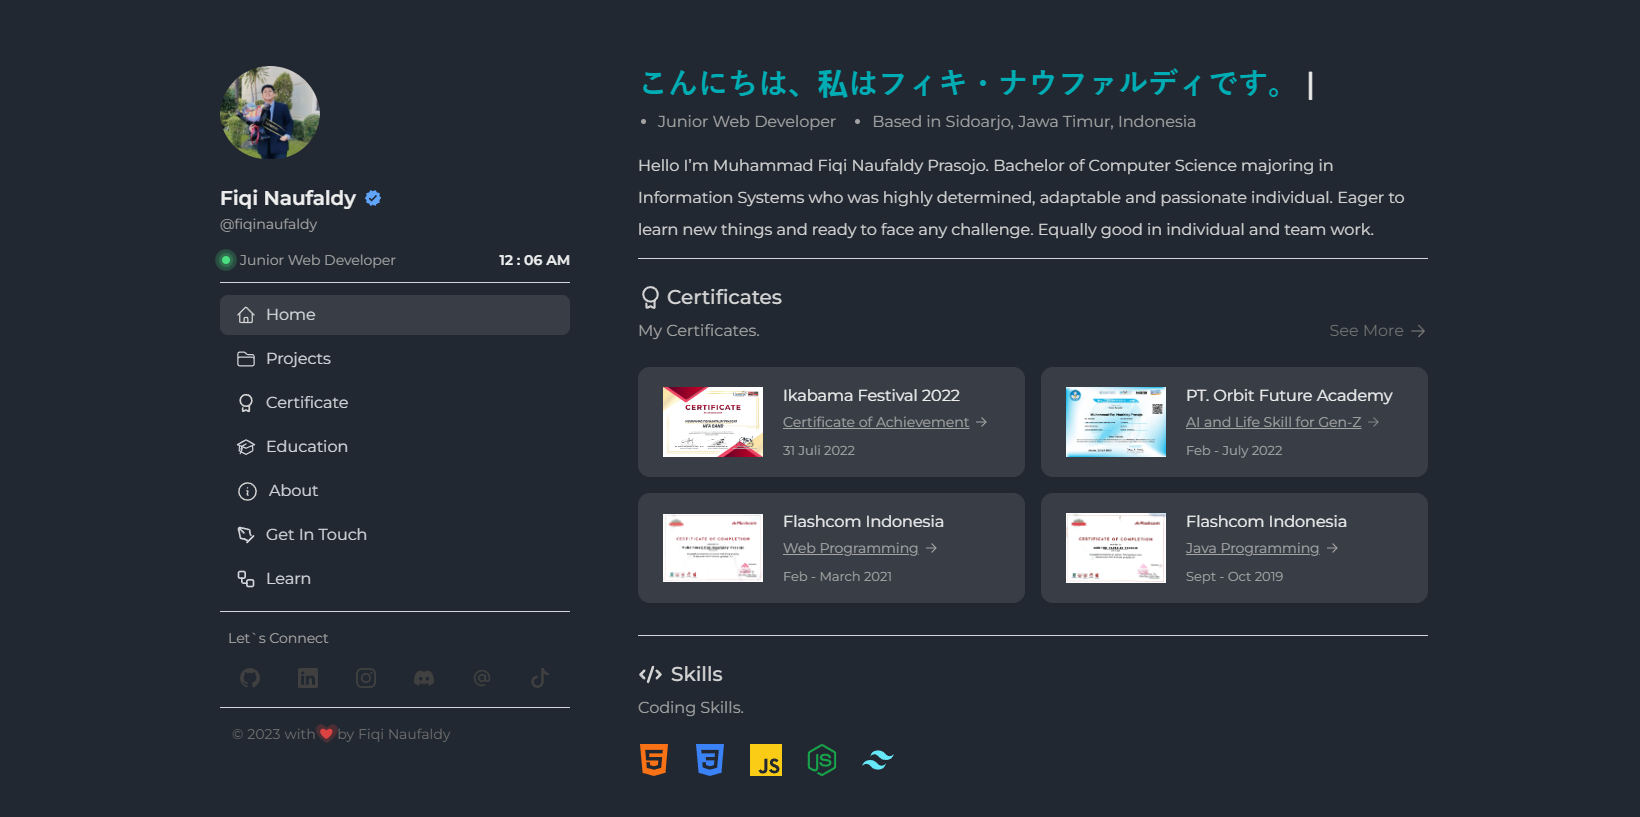Click the 31 Juli 2022 date

[819, 451]
